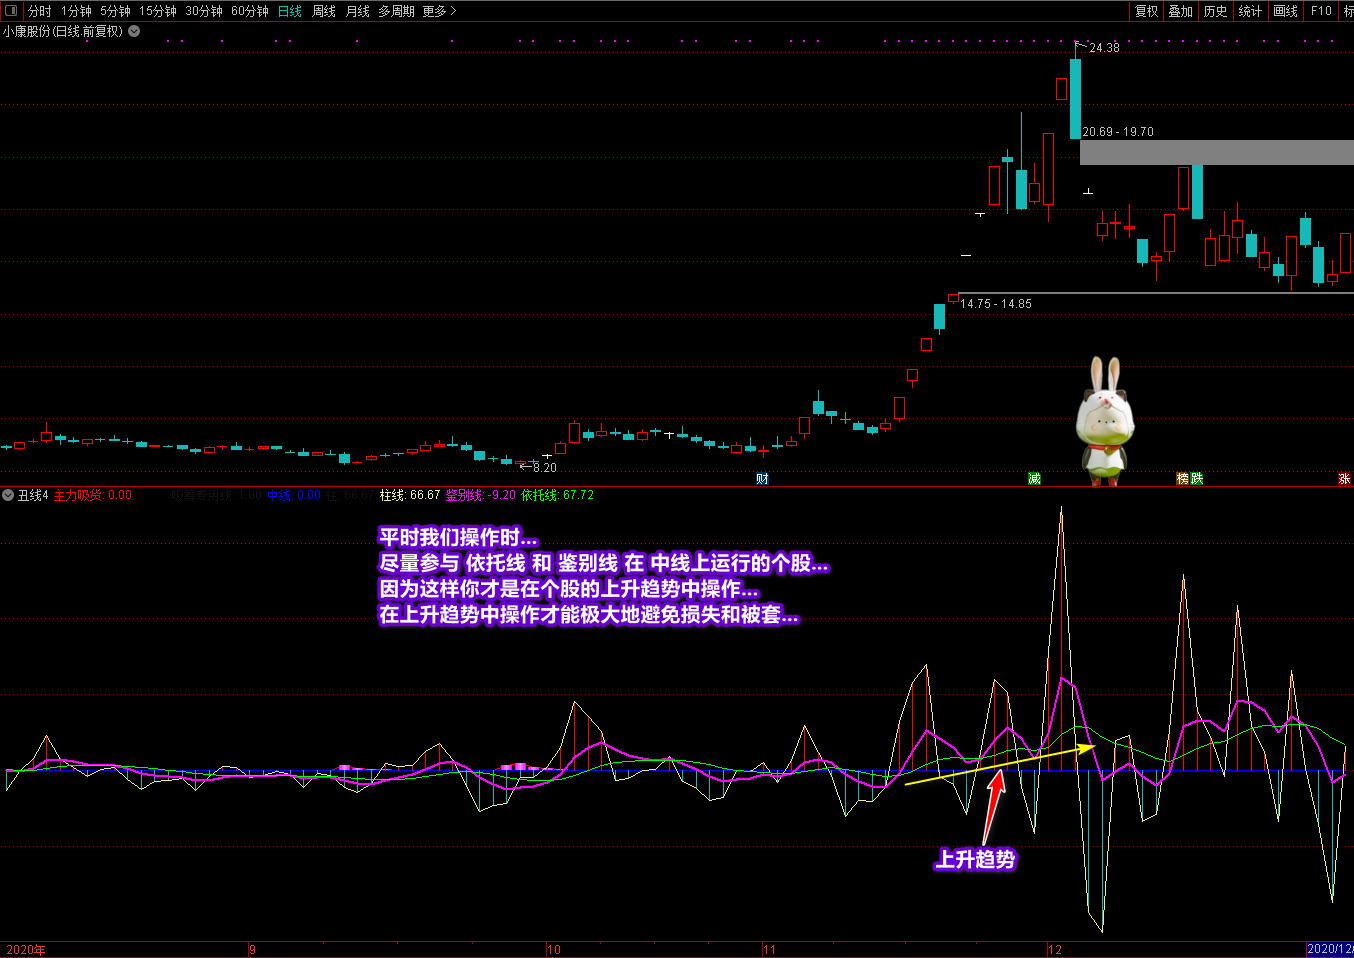Click the red 涨 marker icon
The width and height of the screenshot is (1354, 958).
(1344, 479)
